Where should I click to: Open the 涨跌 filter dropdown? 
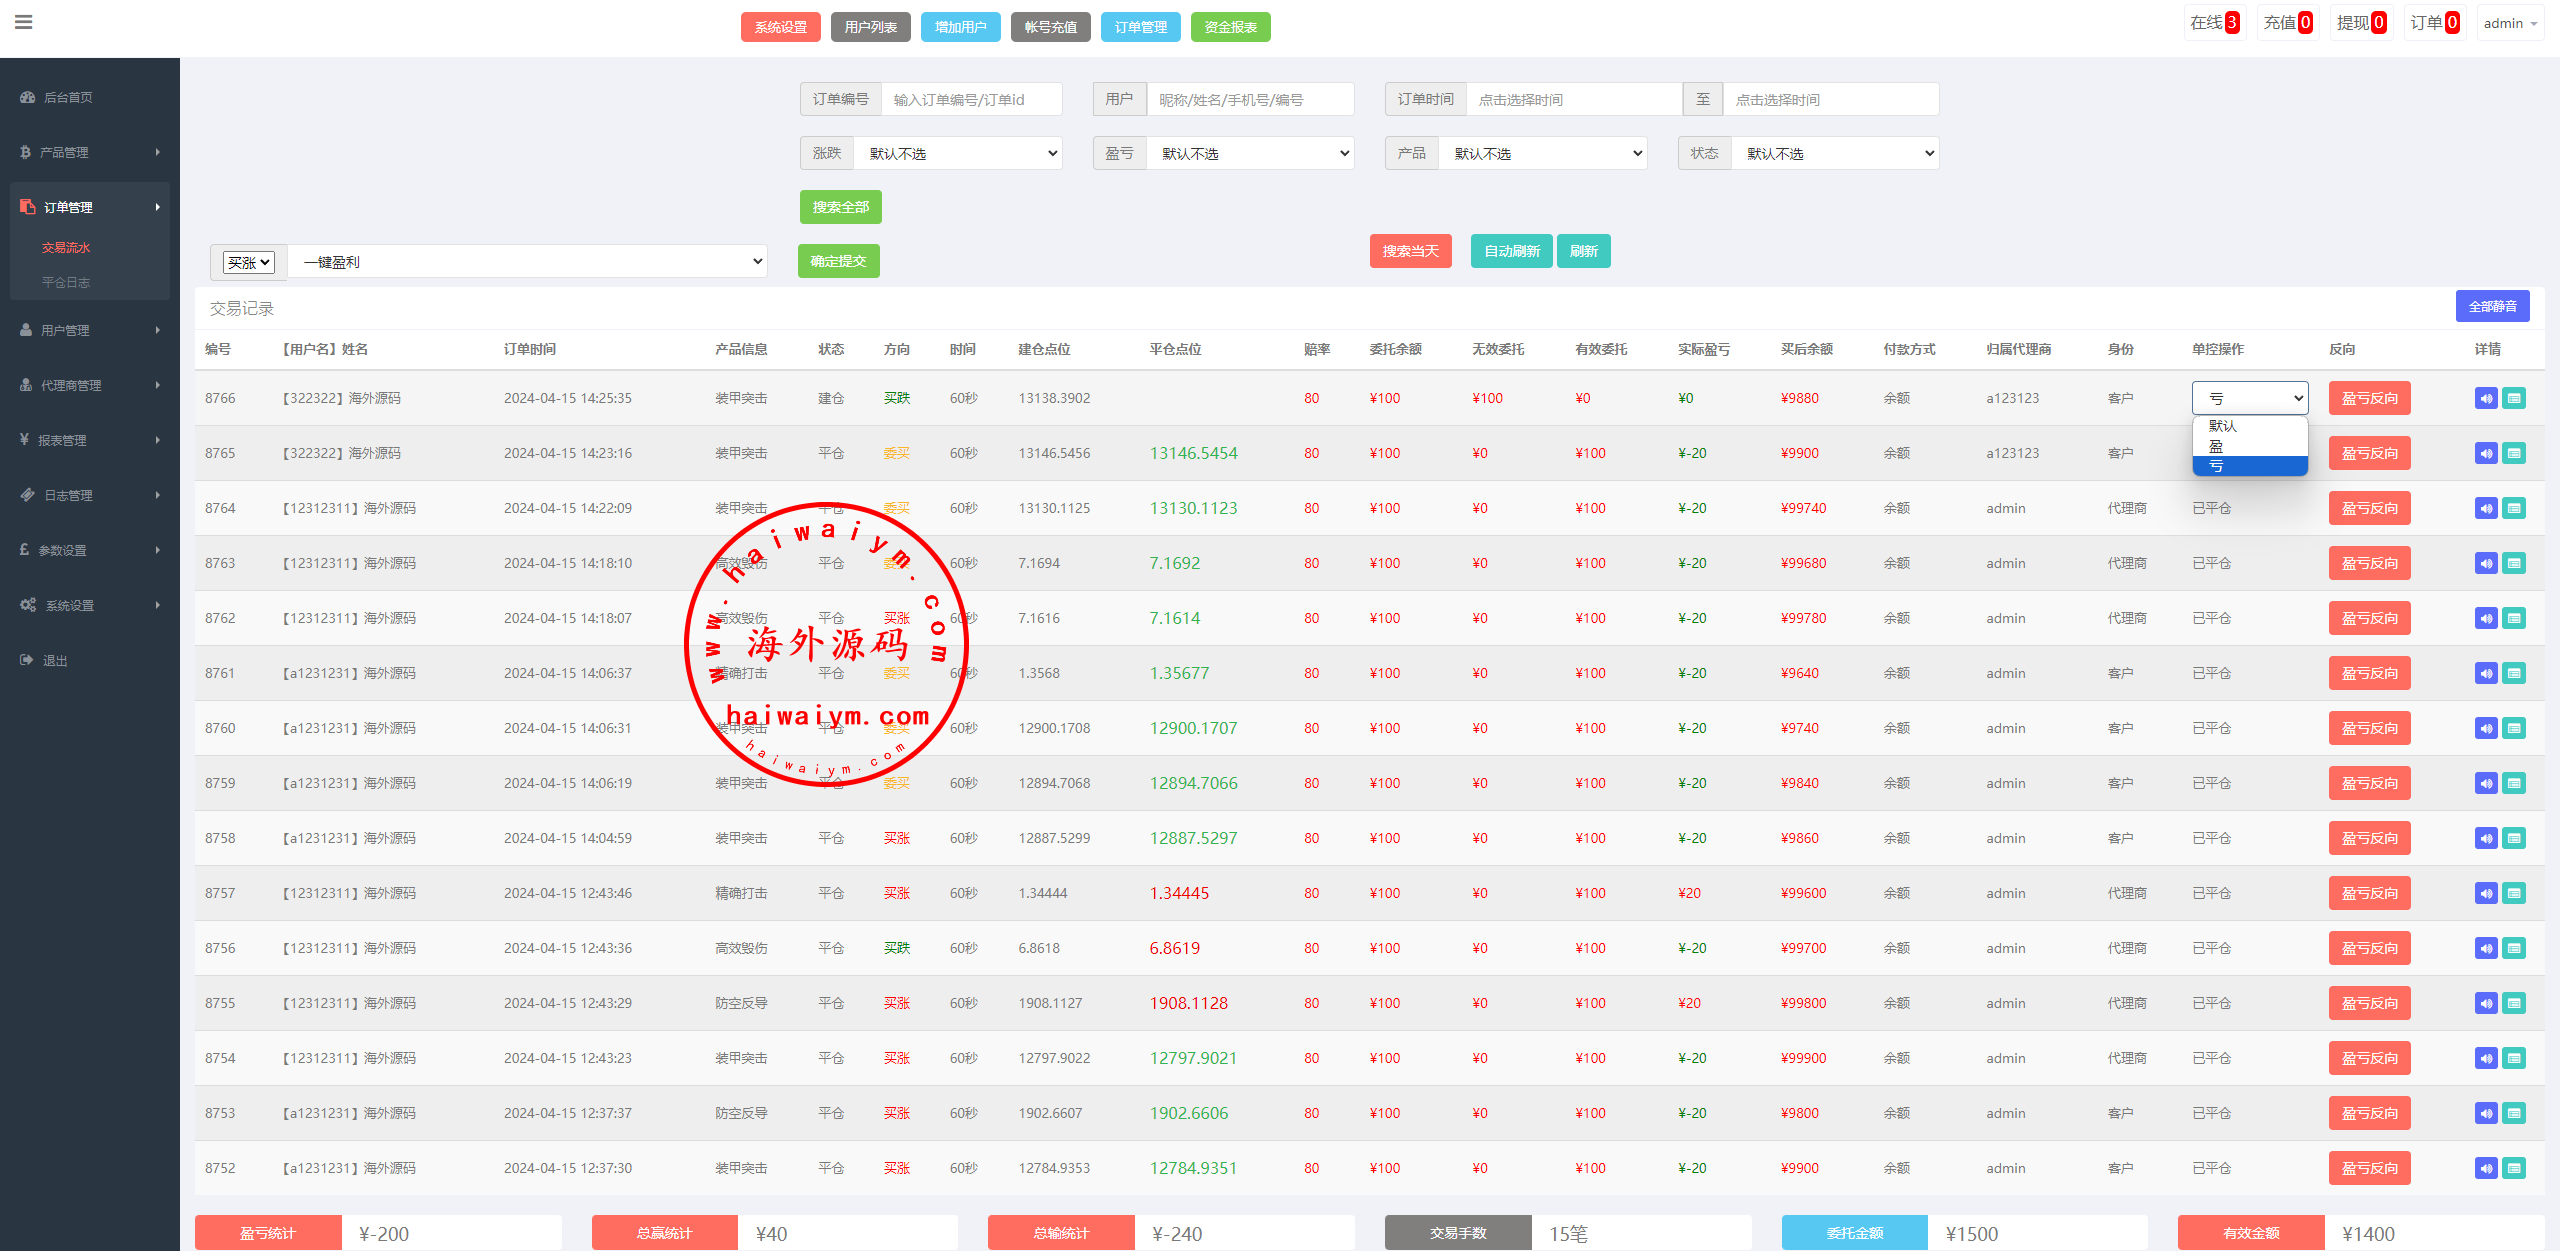(x=958, y=153)
